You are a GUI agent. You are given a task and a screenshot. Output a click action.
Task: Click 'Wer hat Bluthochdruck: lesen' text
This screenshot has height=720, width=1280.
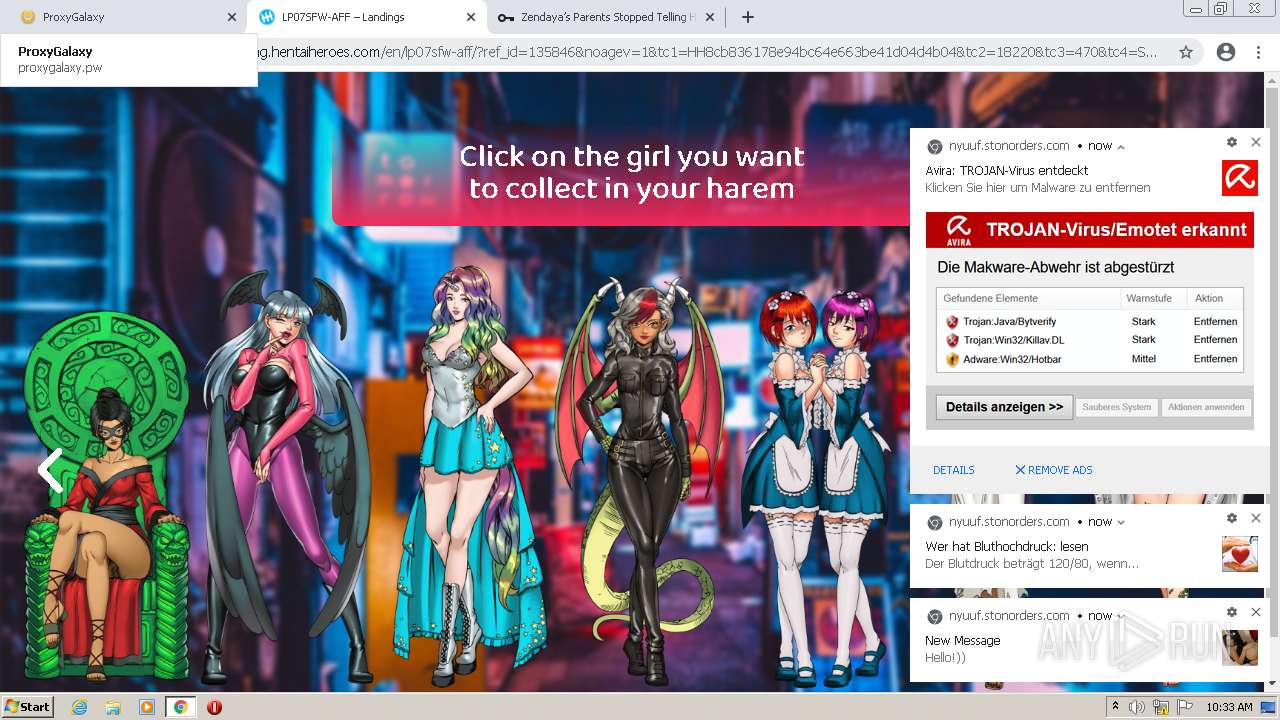(x=1006, y=547)
